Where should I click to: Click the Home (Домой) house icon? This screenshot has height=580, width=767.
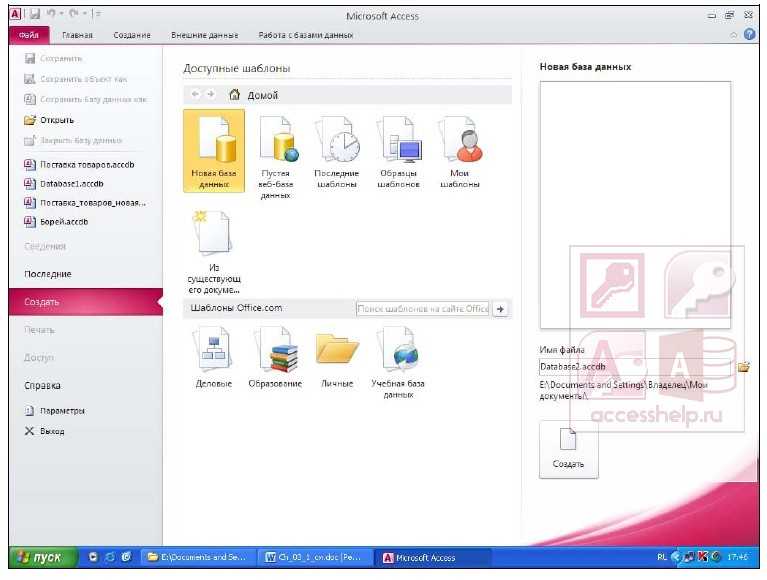[x=235, y=94]
